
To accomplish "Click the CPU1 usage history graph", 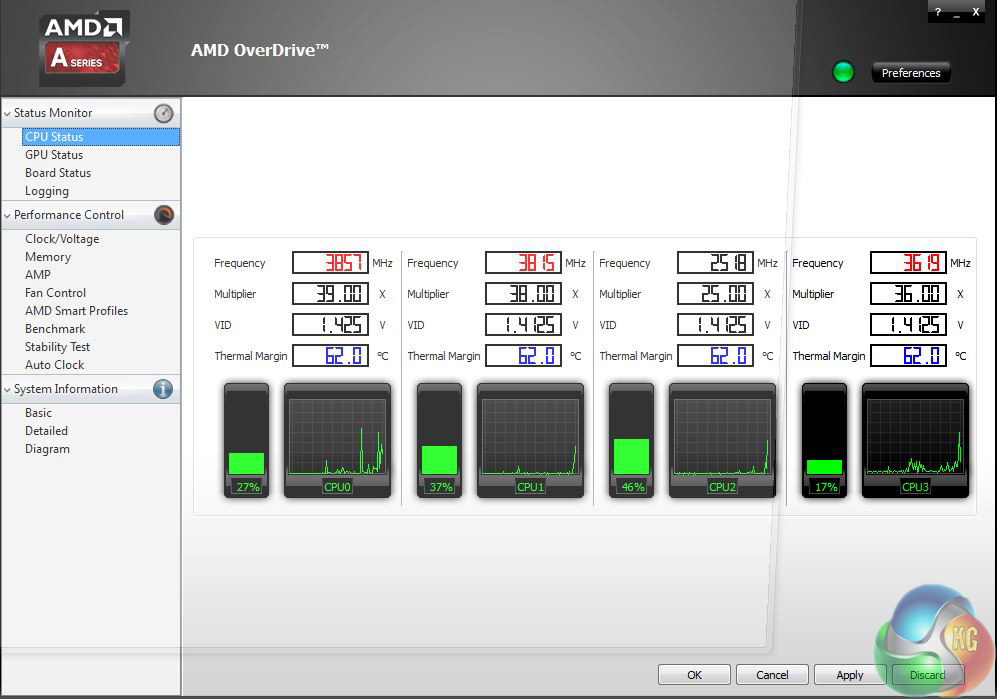I will pyautogui.click(x=530, y=439).
